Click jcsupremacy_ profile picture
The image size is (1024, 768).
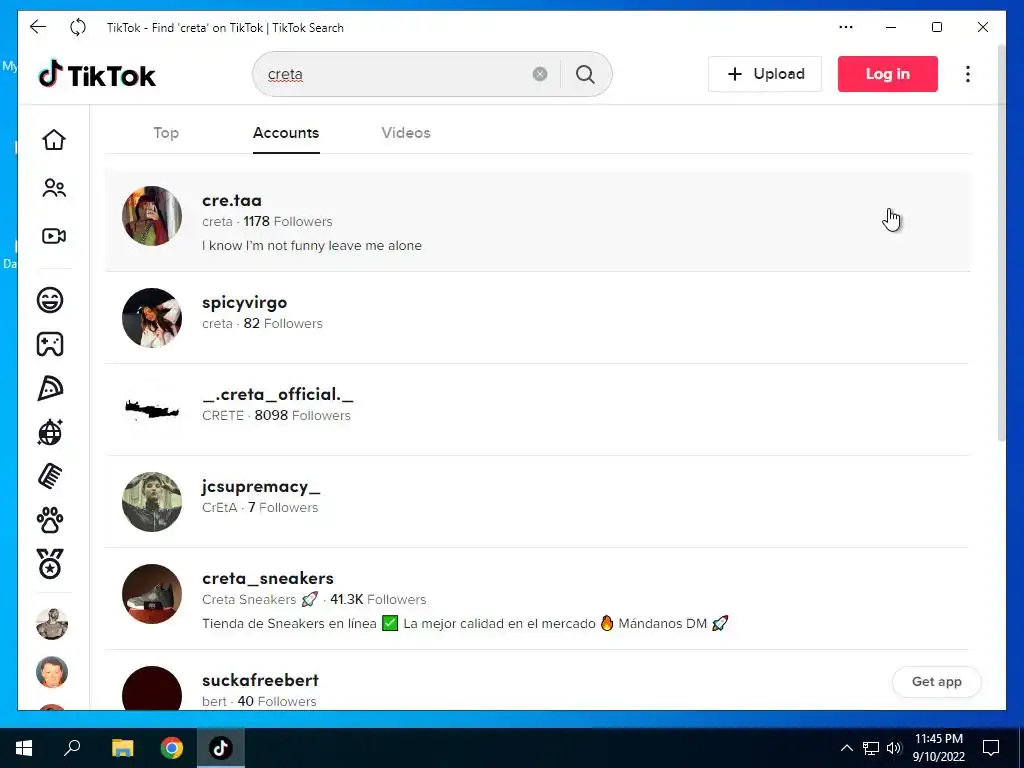(x=152, y=502)
